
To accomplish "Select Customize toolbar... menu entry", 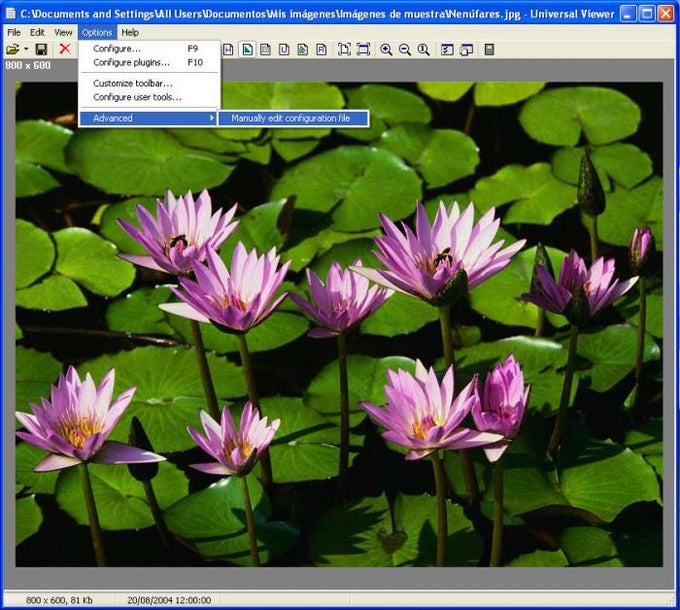I will click(149, 83).
